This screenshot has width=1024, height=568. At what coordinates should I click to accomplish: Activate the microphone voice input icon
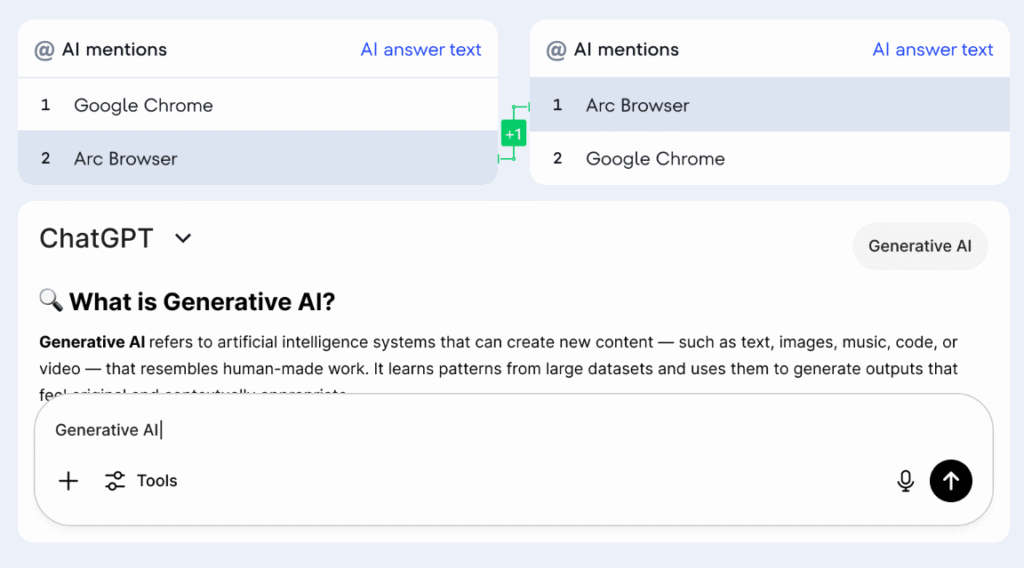(905, 481)
